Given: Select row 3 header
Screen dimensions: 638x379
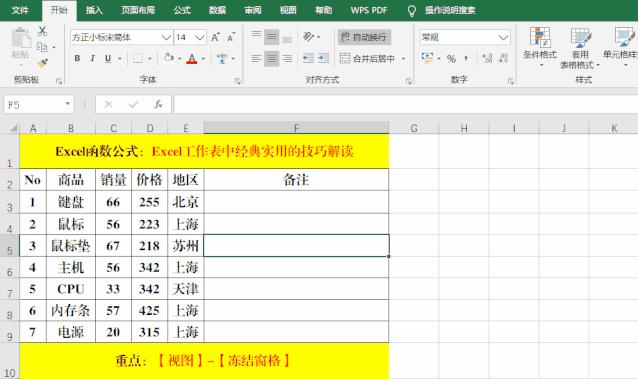Looking at the screenshot, I should coord(10,202).
